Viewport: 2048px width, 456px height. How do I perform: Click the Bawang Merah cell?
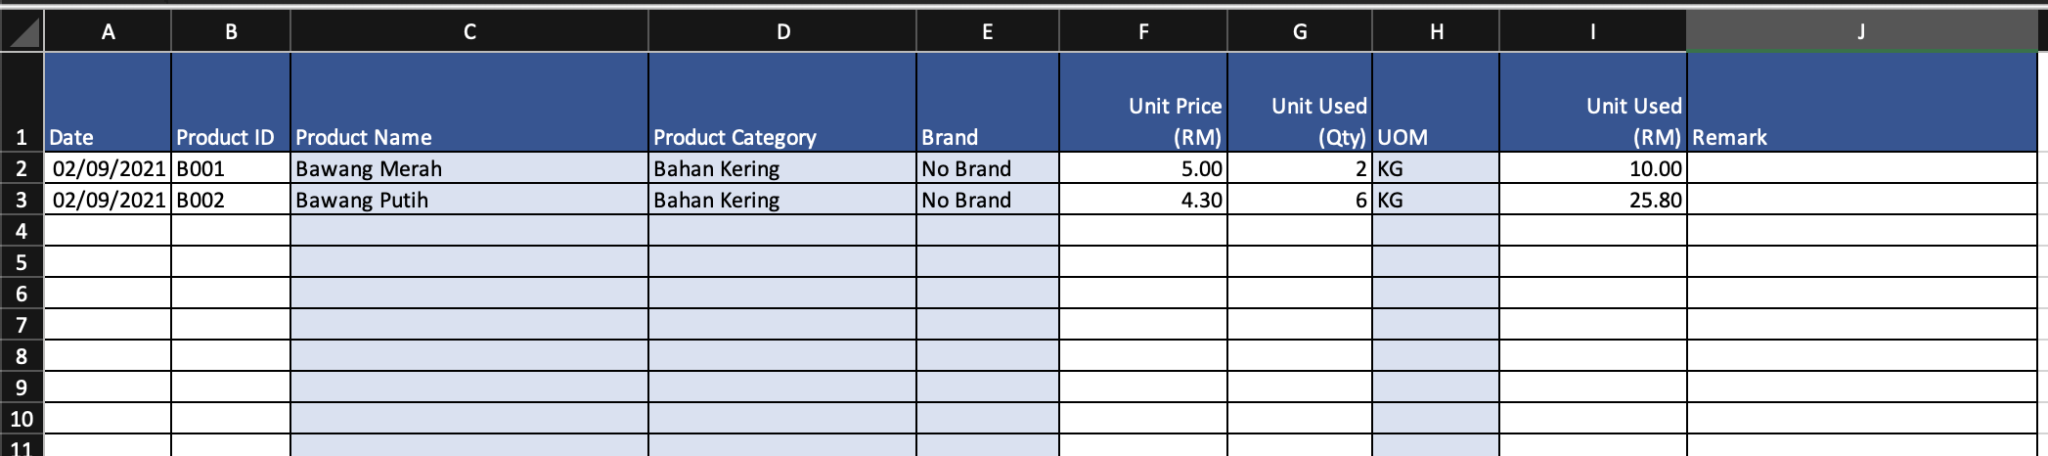tap(469, 168)
